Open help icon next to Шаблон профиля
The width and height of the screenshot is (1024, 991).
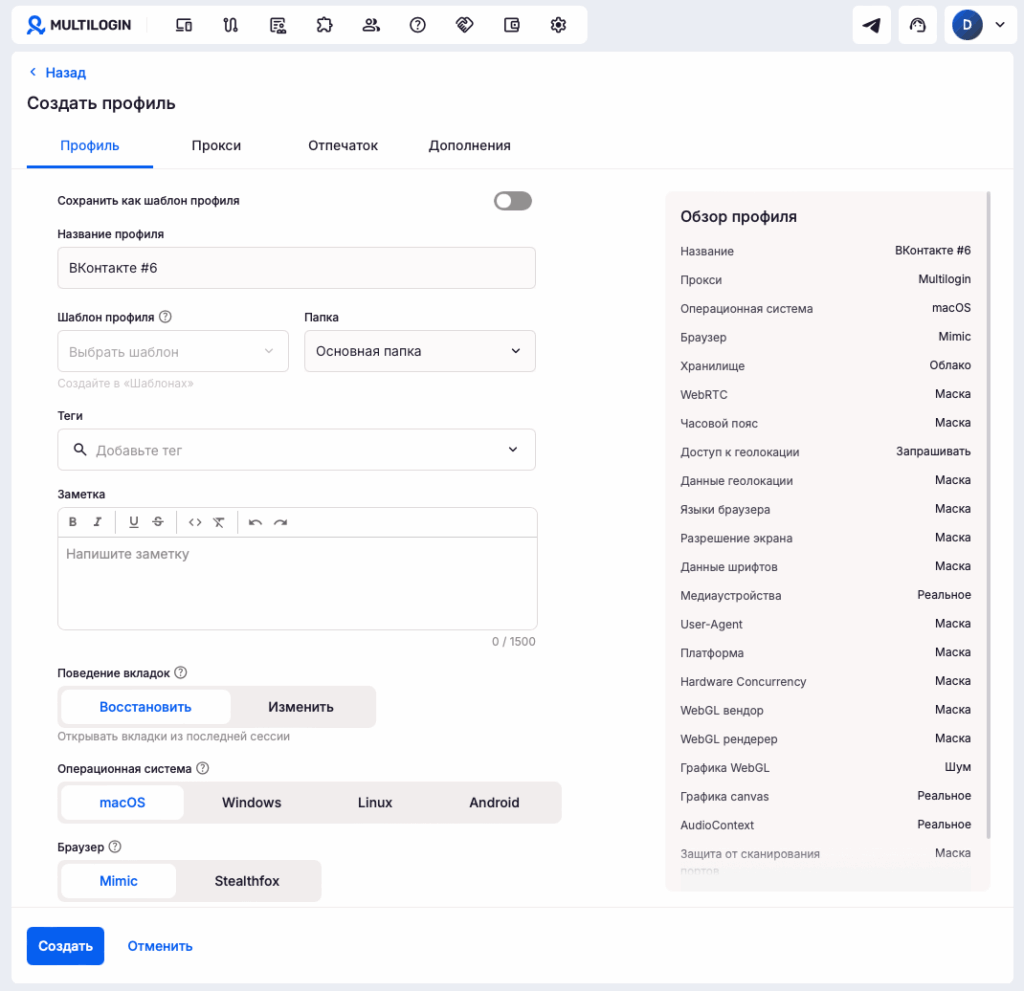pyautogui.click(x=166, y=317)
